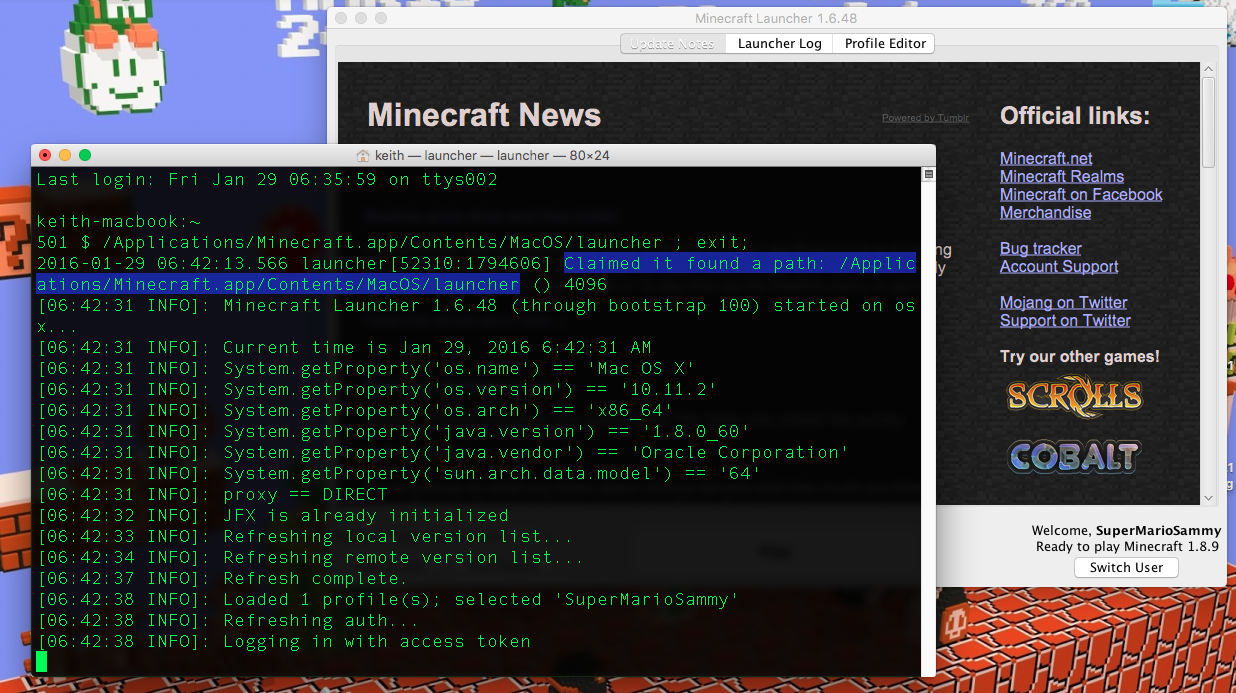Image resolution: width=1236 pixels, height=693 pixels.
Task: Follow the Support on Twitter link
Action: tap(1065, 320)
